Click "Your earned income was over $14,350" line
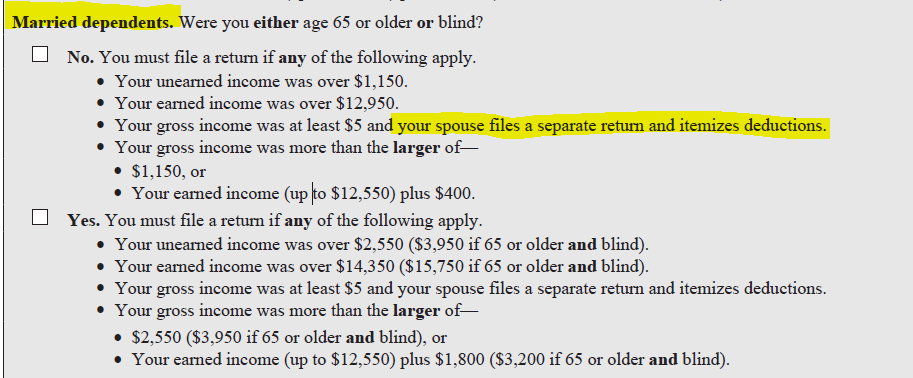Screen dimensions: 913x378 [x=381, y=267]
